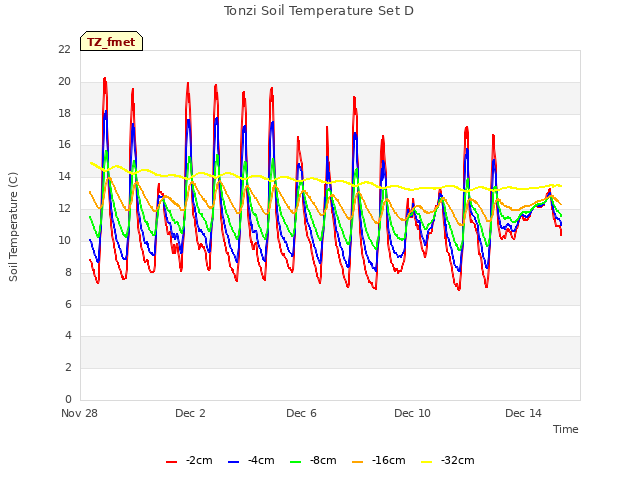Click the Time axis label
Viewport: 640px width, 480px height.
[x=566, y=429]
